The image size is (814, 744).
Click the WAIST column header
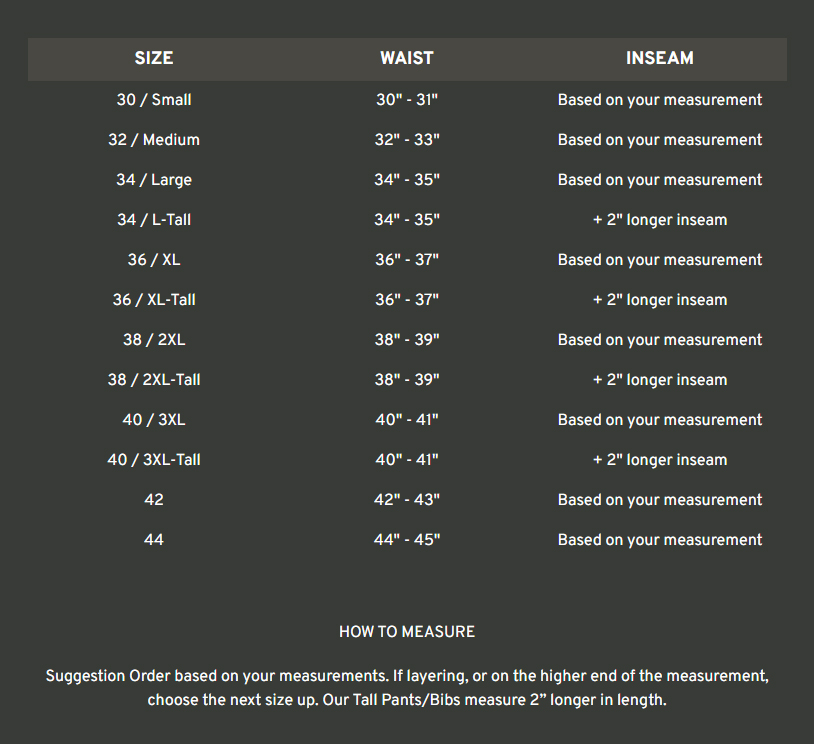(x=407, y=58)
